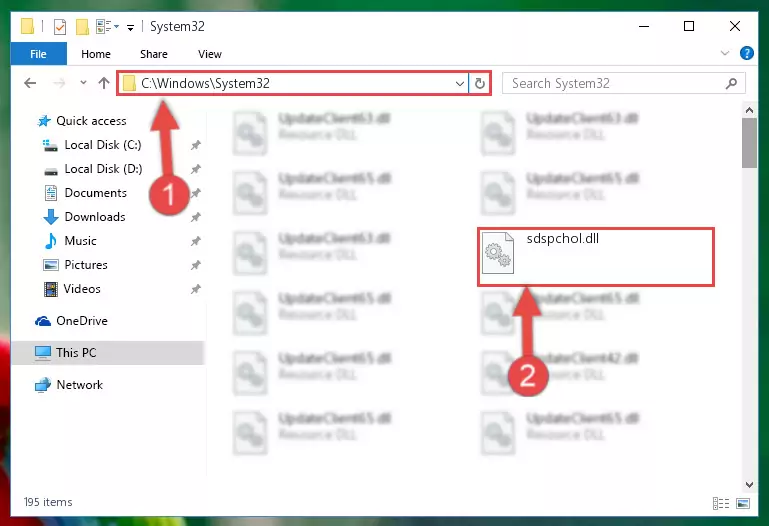This screenshot has height=526, width=769.
Task: Click the pin icon beside Music
Action: (196, 241)
